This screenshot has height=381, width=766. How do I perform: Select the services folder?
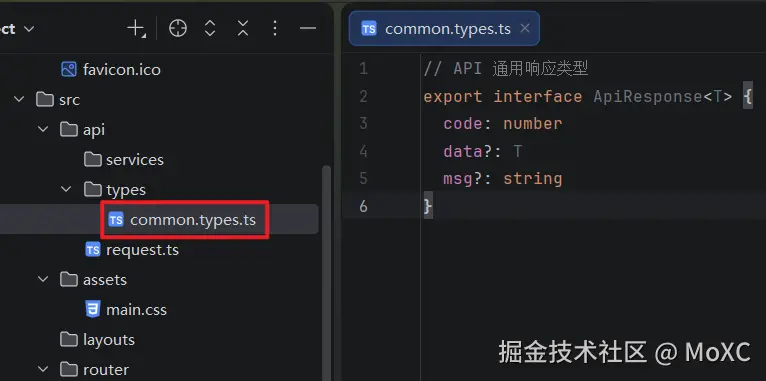135,160
